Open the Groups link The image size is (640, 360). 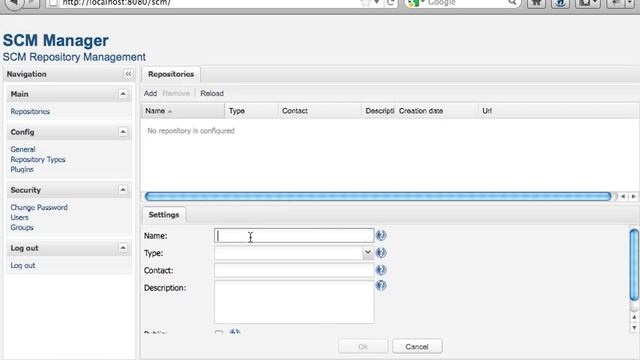[22, 227]
